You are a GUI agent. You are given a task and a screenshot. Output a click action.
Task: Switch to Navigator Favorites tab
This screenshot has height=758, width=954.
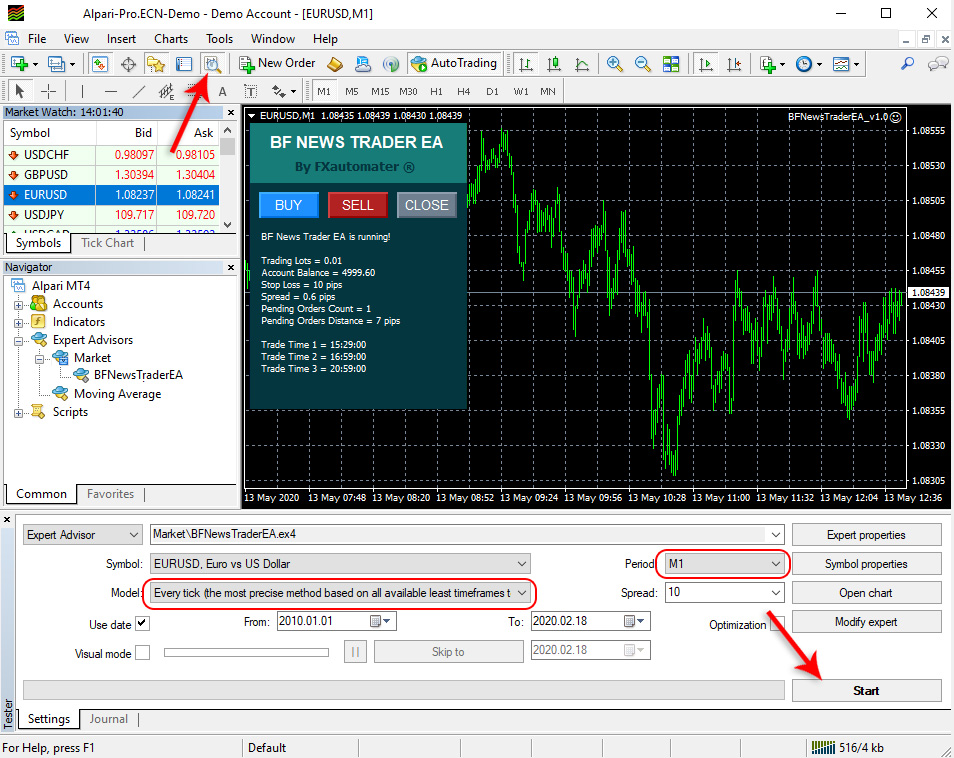pos(110,494)
